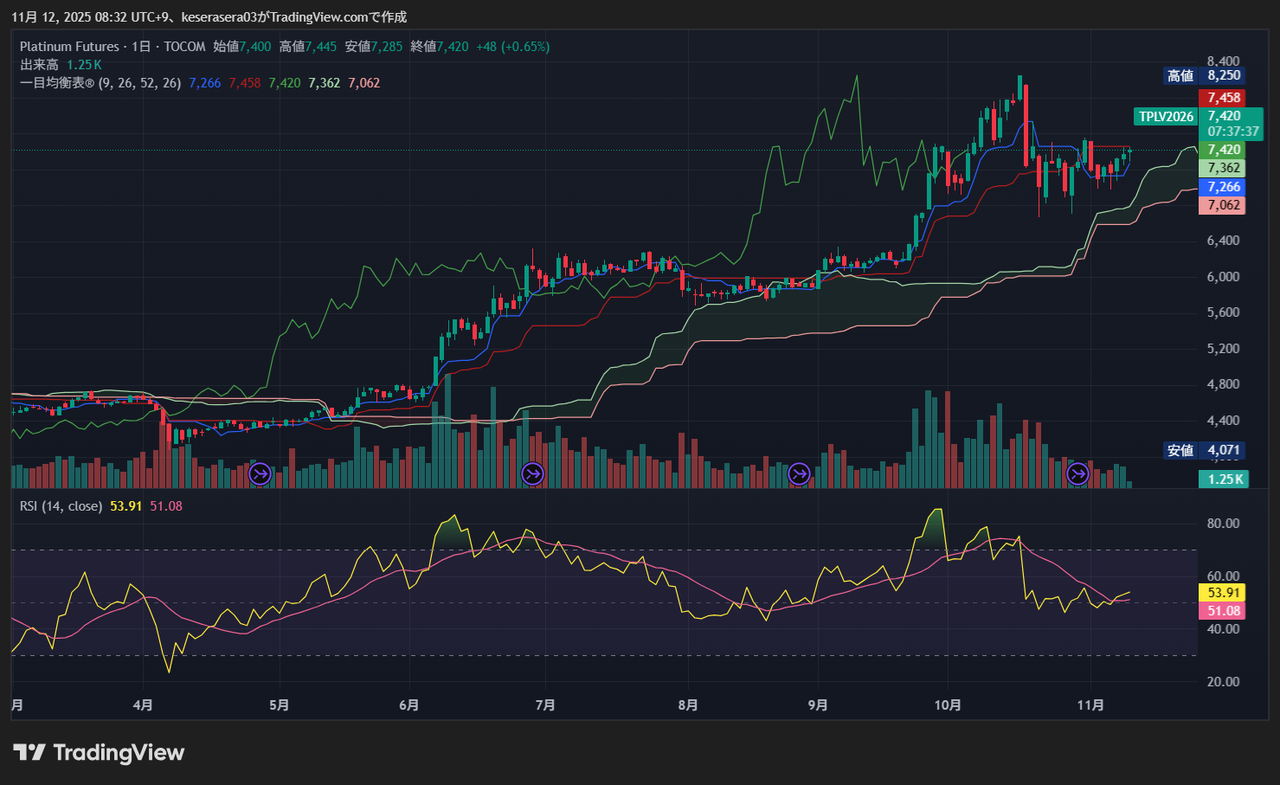Click the 安値 4,071 low price label
Viewport: 1280px width, 785px height.
tap(1204, 450)
